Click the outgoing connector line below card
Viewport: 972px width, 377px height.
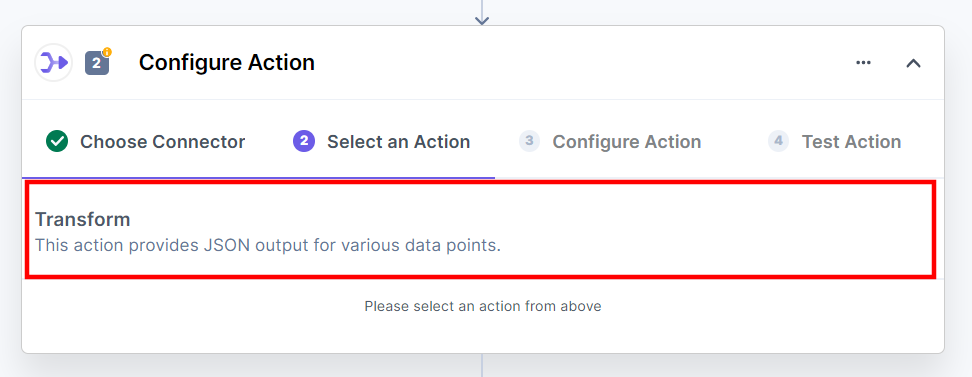point(482,365)
